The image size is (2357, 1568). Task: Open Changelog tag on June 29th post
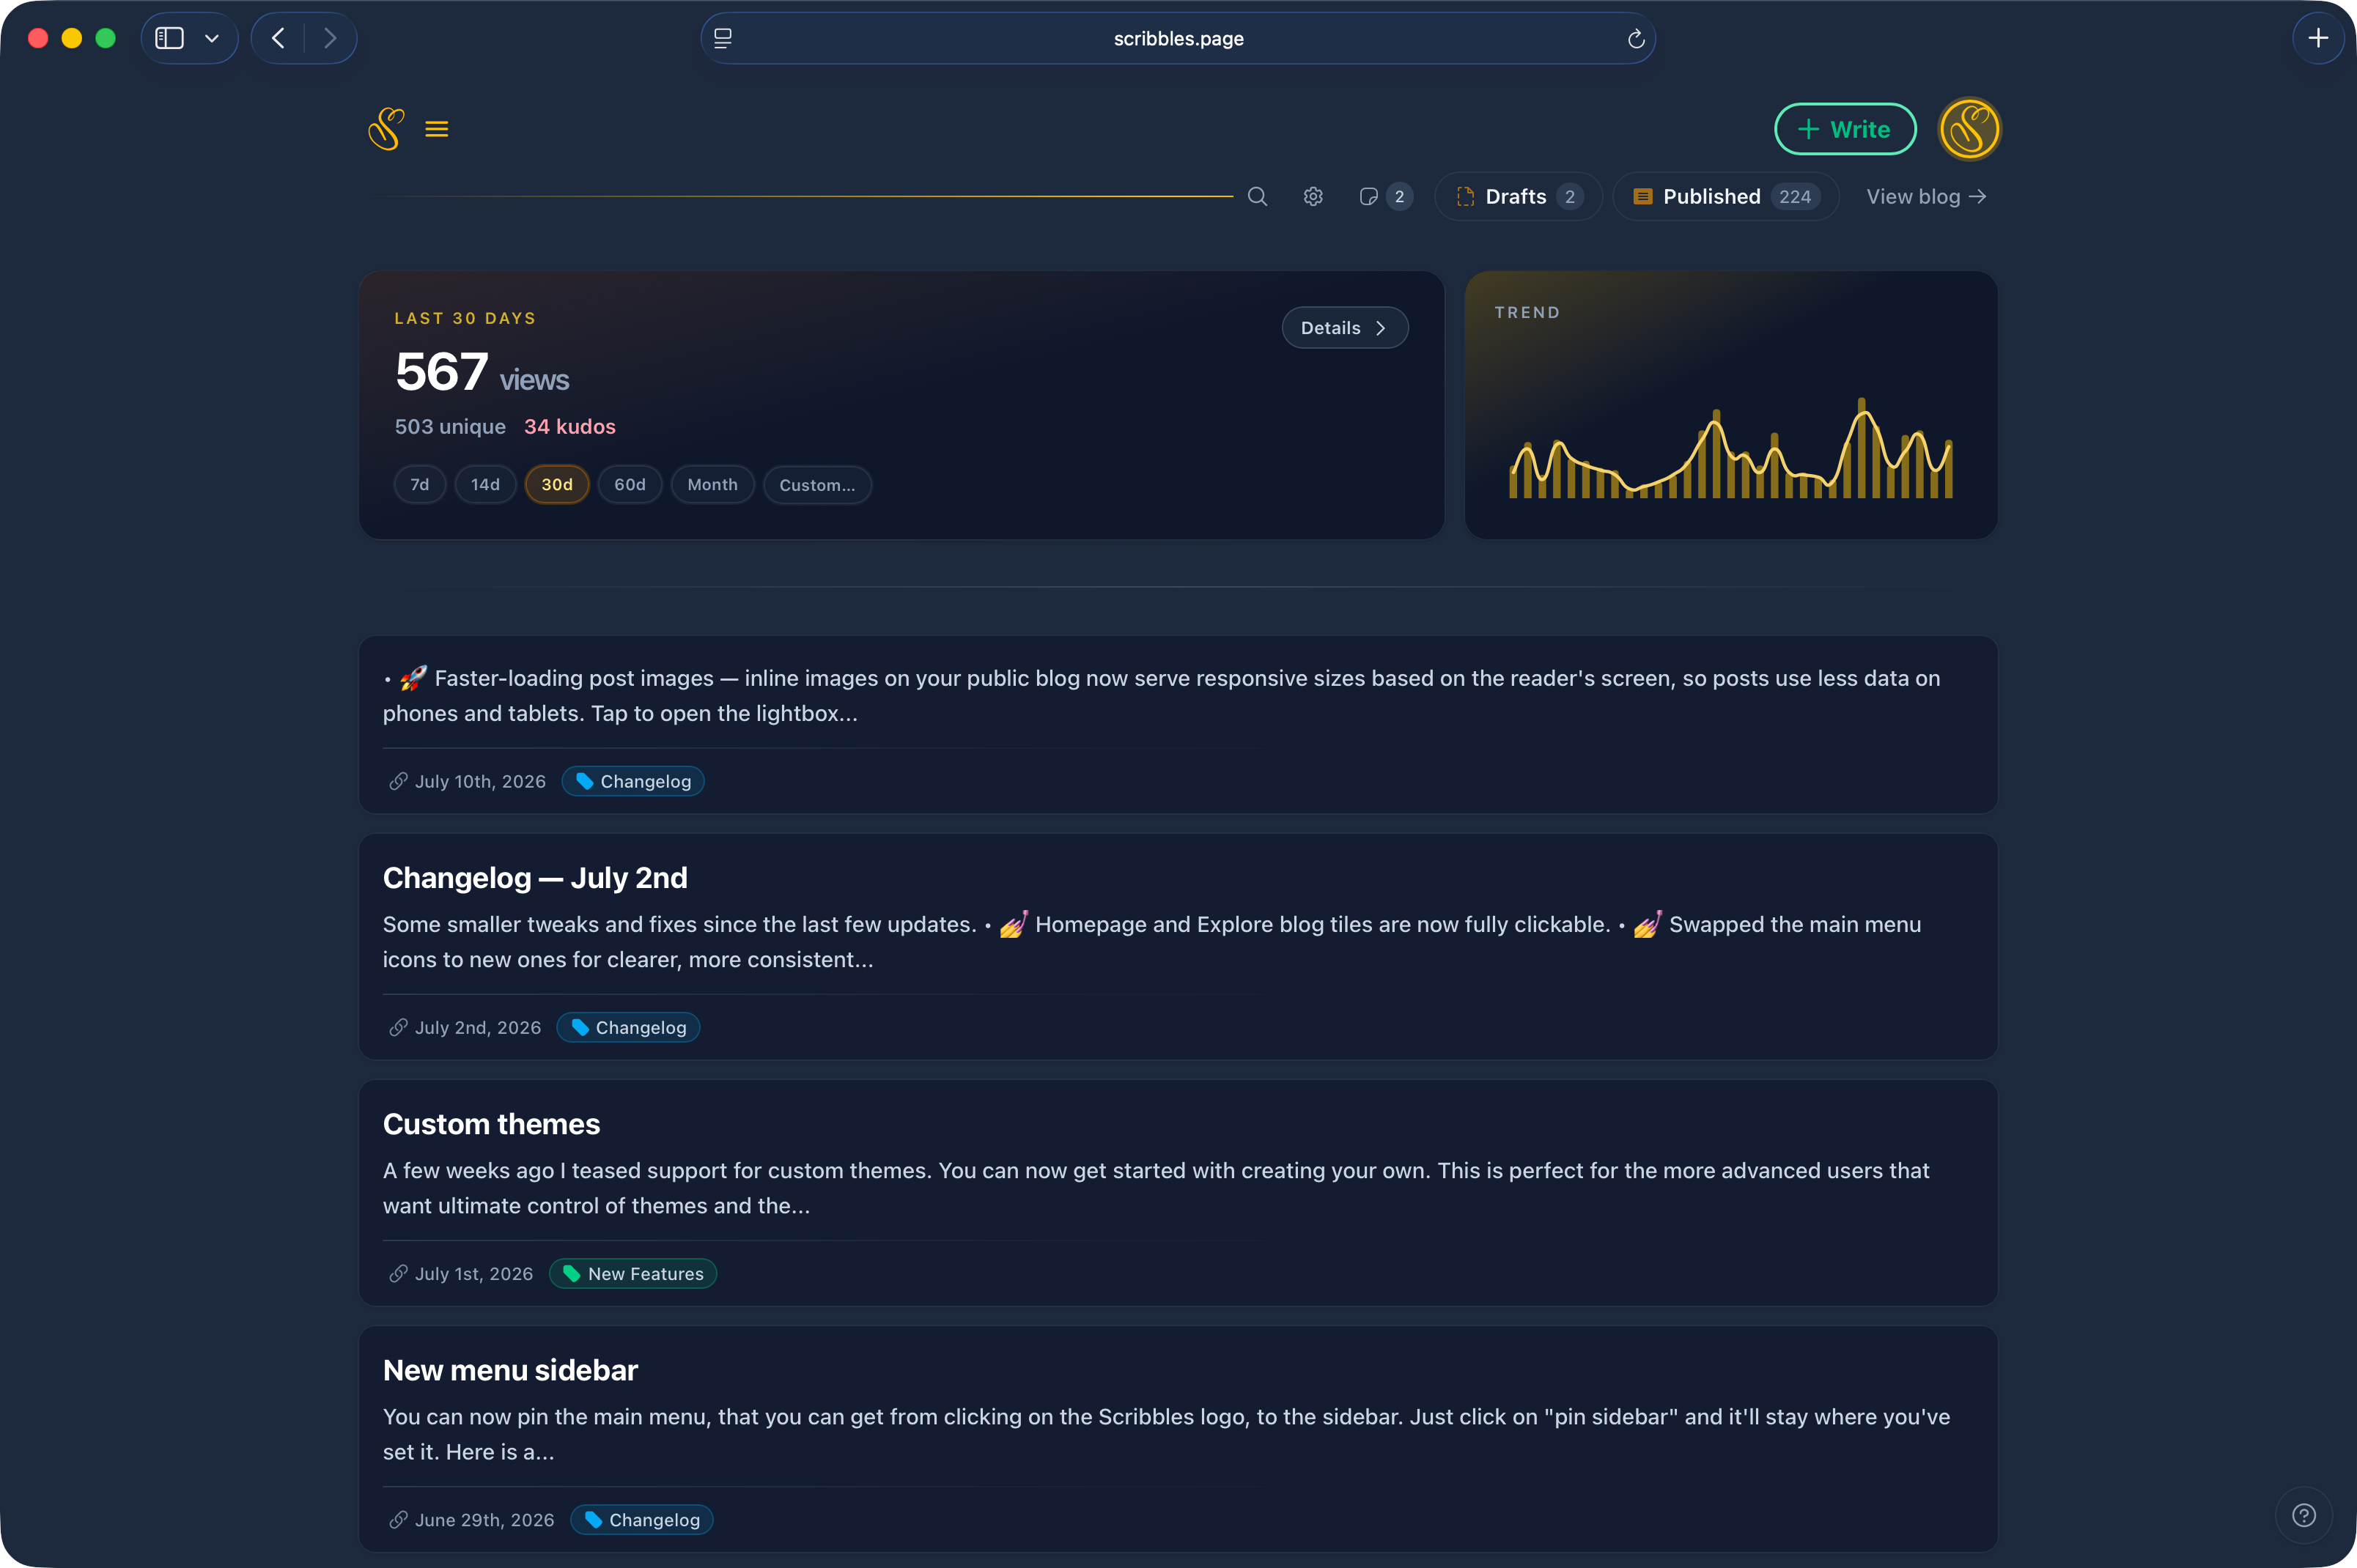click(642, 1519)
